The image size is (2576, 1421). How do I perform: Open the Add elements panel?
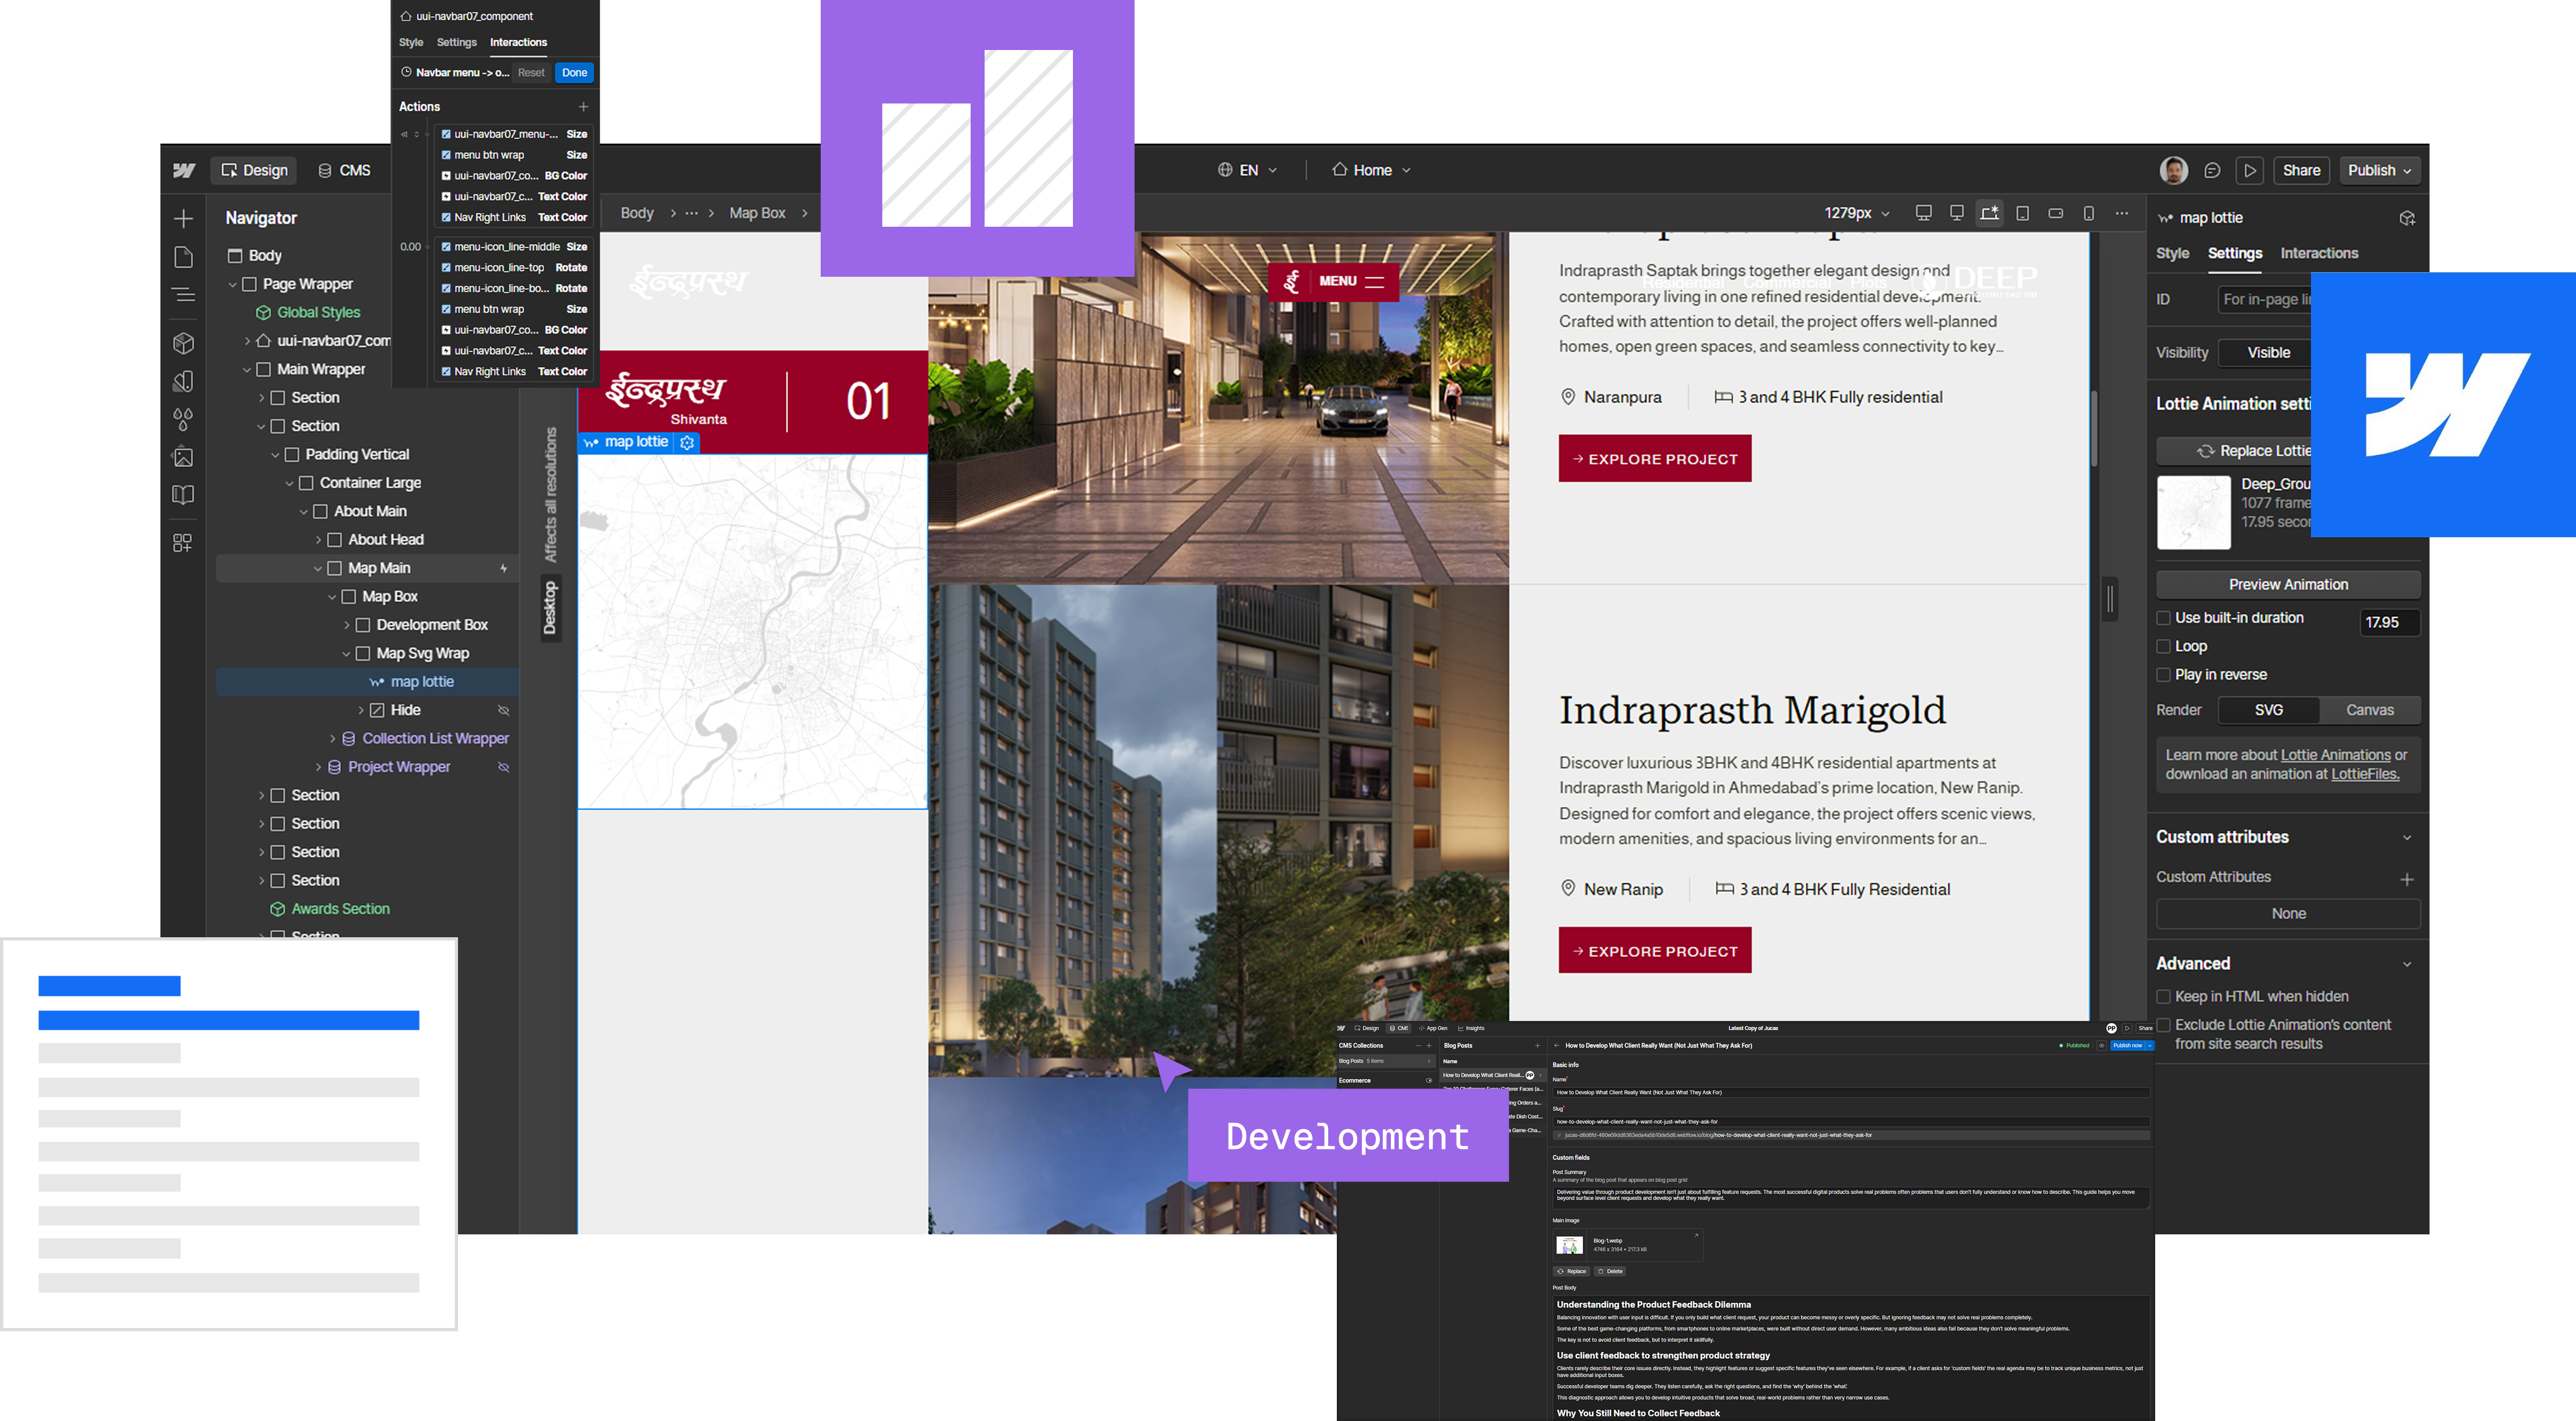pos(183,219)
